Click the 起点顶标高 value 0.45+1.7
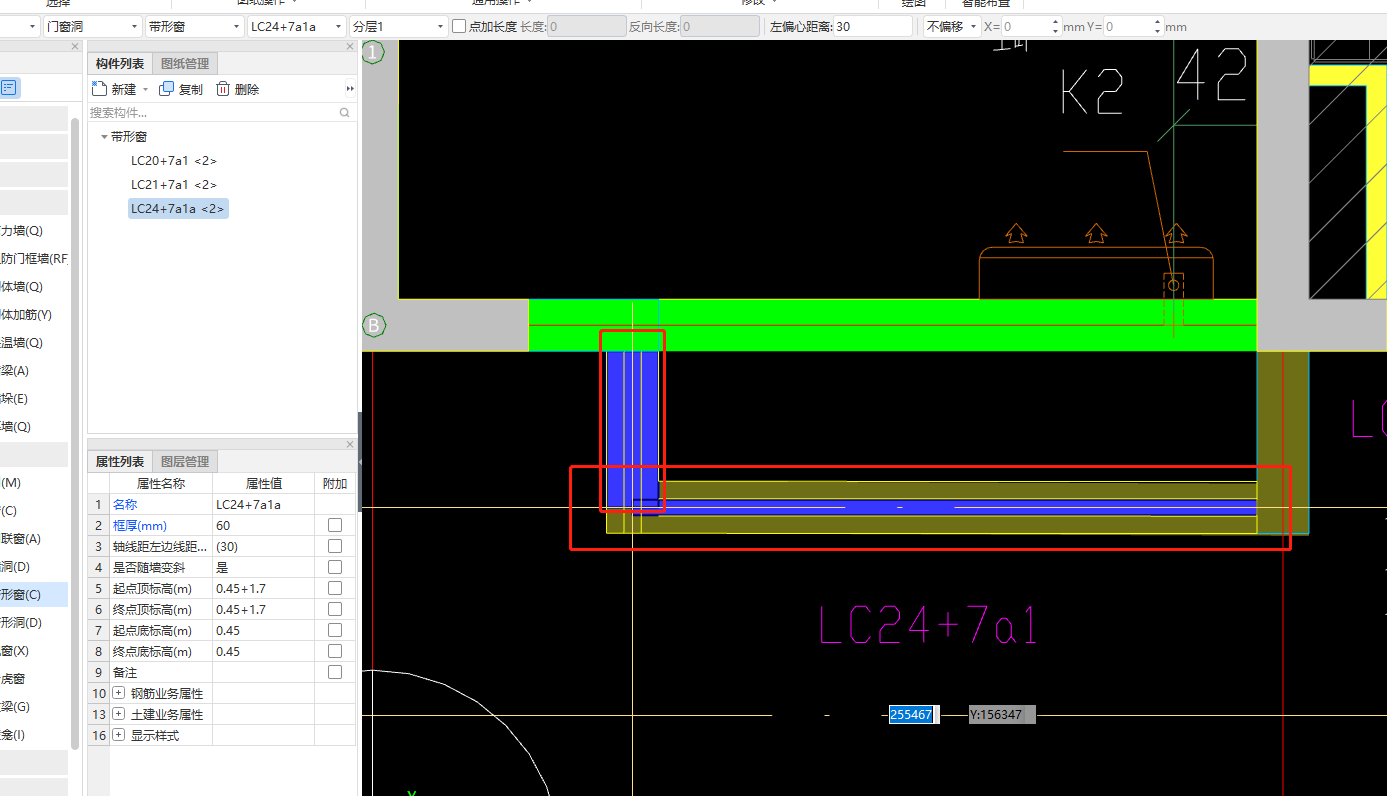Image resolution: width=1387 pixels, height=796 pixels. [x=263, y=588]
